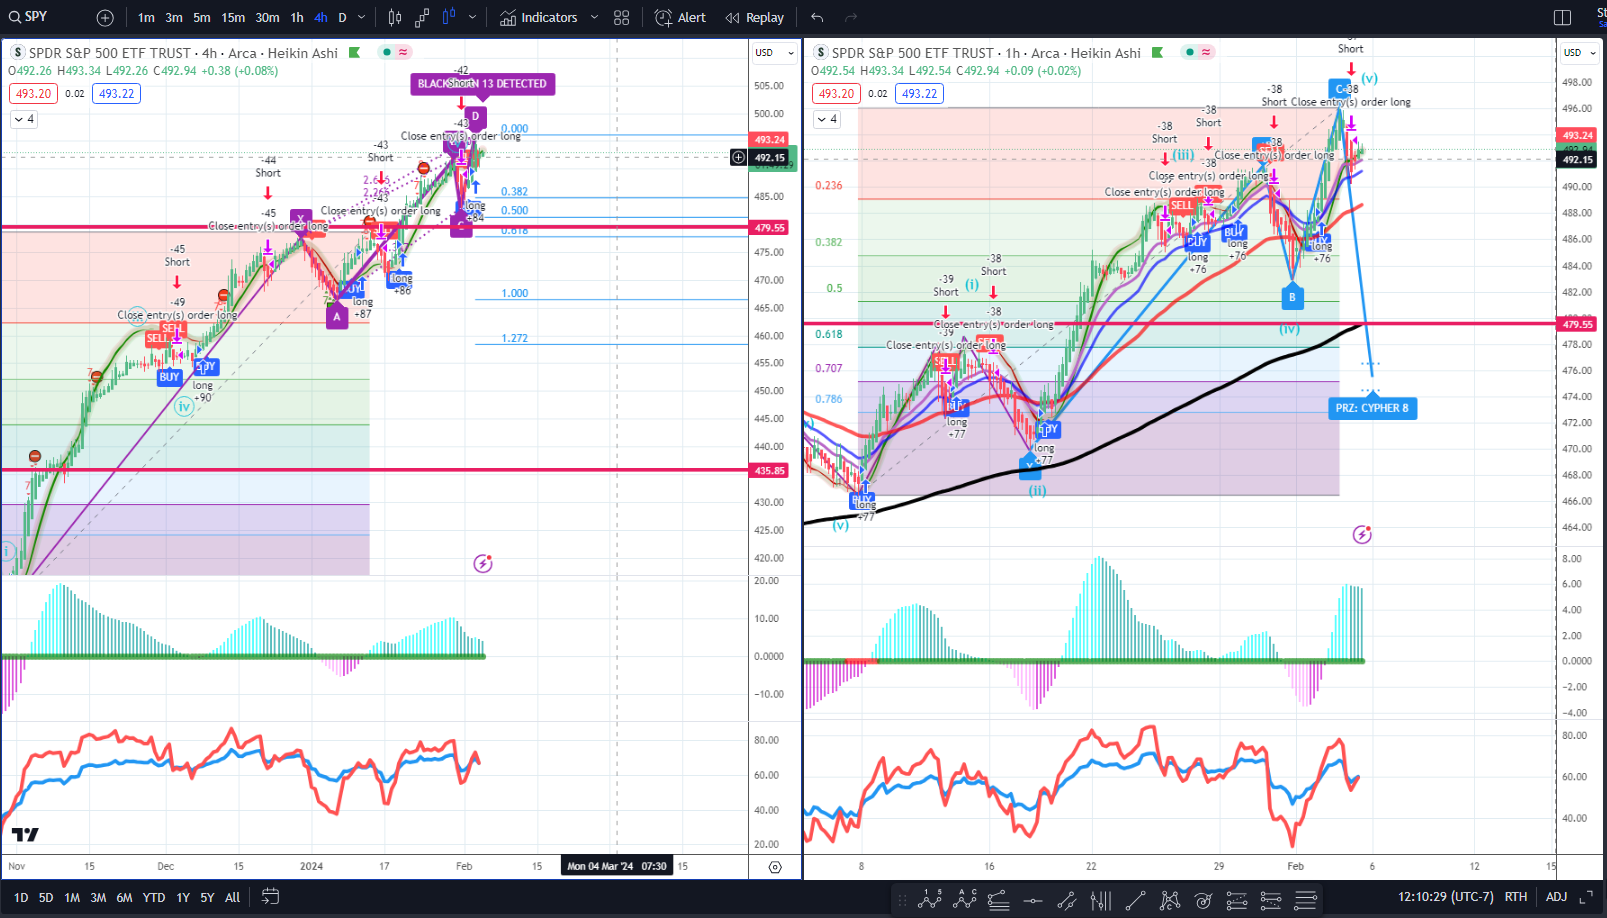This screenshot has height=918, width=1607.
Task: Select the horizontal line drawing tool
Action: pyautogui.click(x=1033, y=901)
